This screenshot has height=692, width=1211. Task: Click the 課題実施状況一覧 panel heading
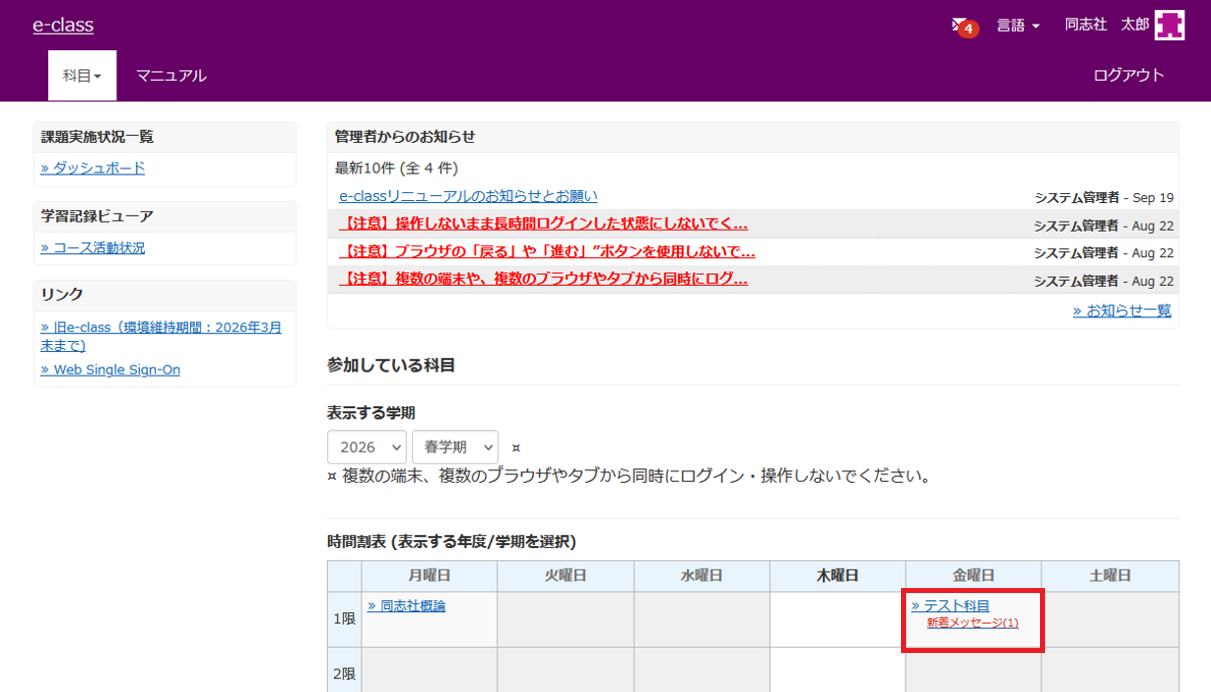97,137
